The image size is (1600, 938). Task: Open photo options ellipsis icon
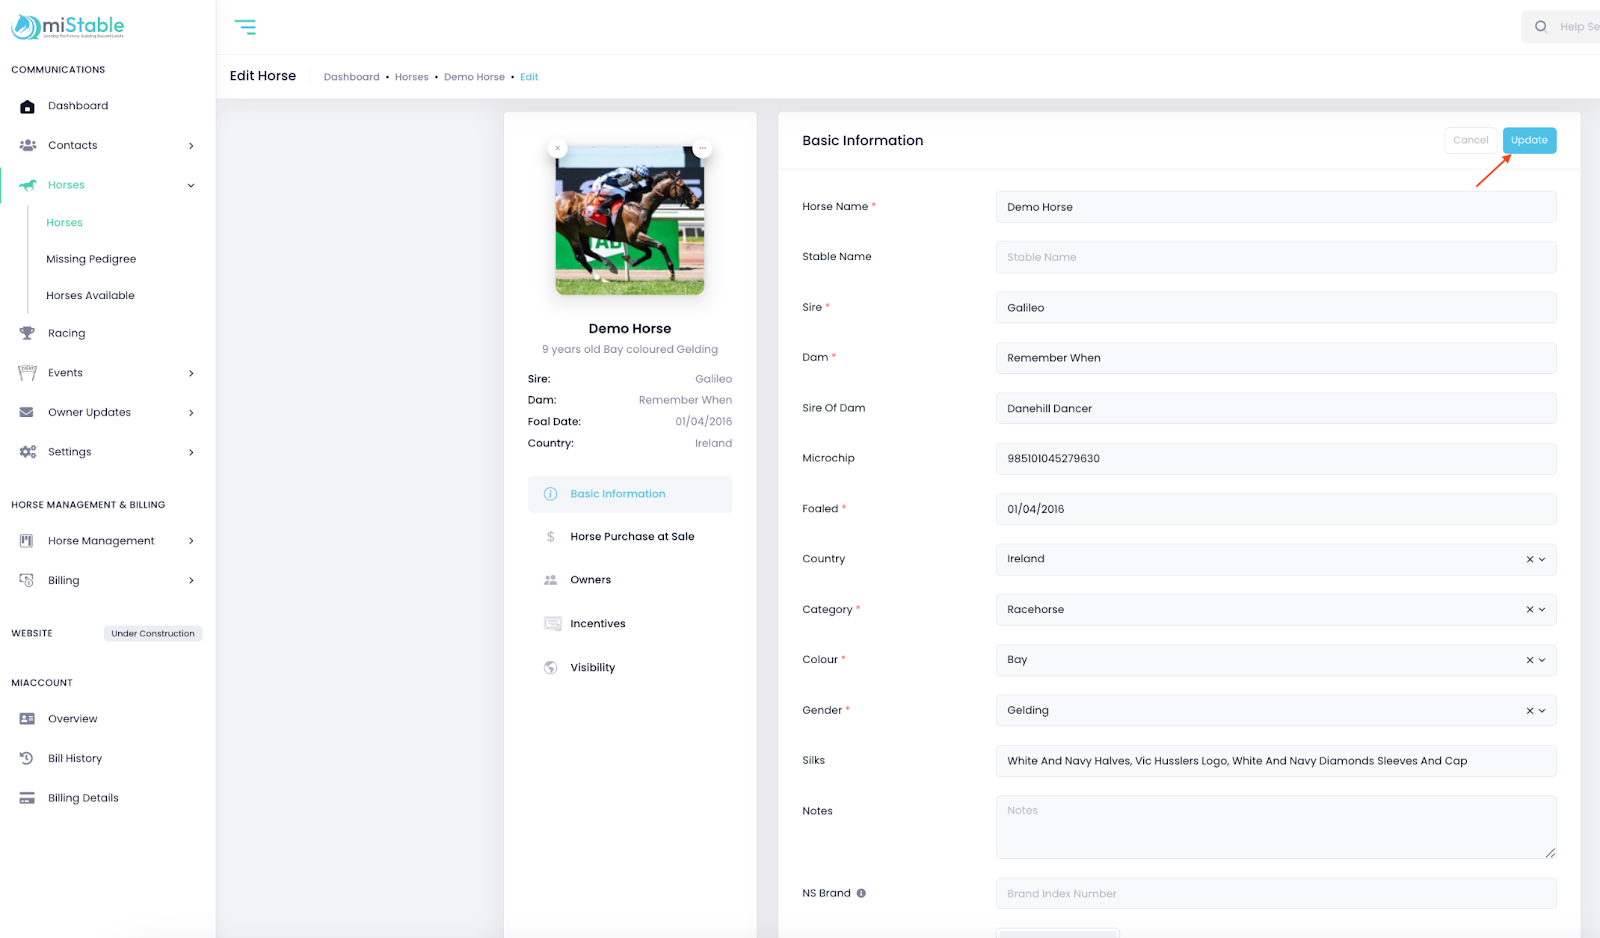[x=702, y=148]
